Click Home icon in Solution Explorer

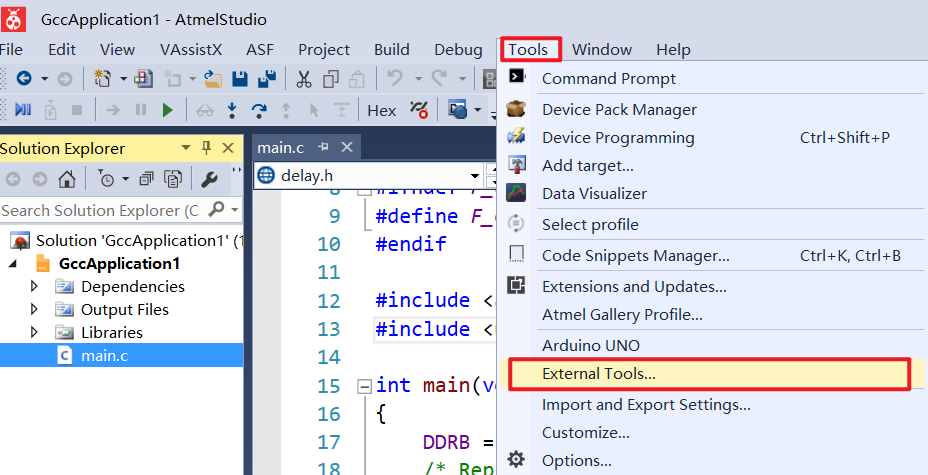coord(68,179)
